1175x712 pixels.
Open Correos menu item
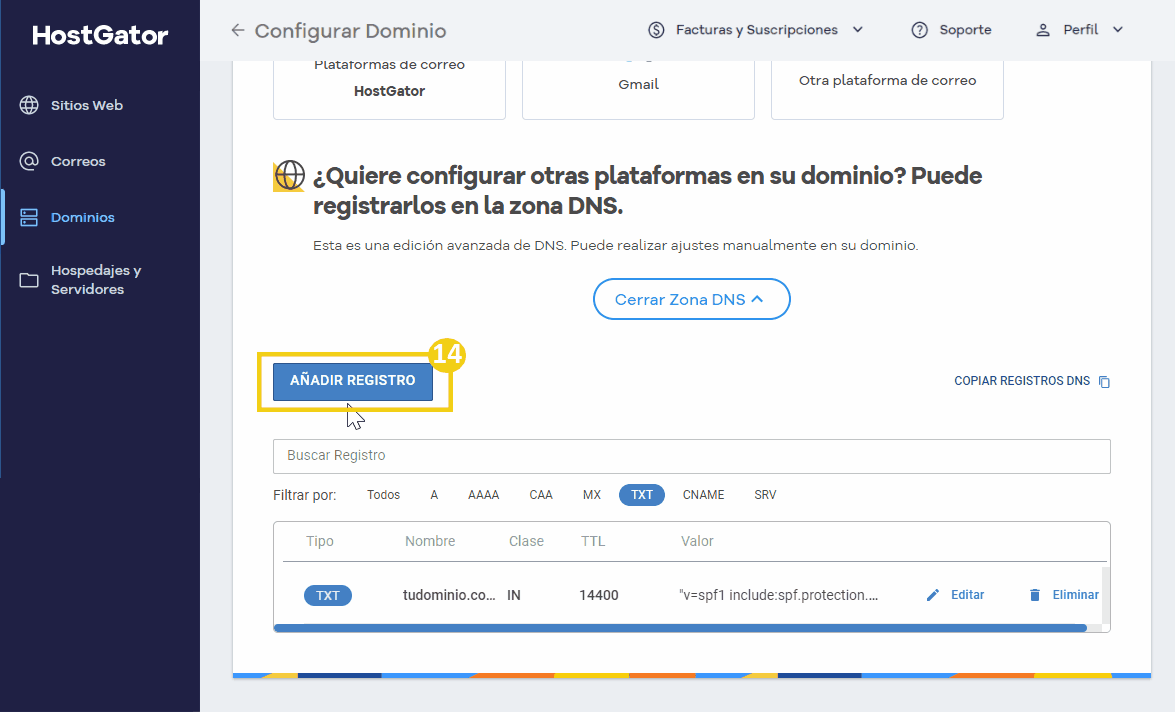[78, 161]
